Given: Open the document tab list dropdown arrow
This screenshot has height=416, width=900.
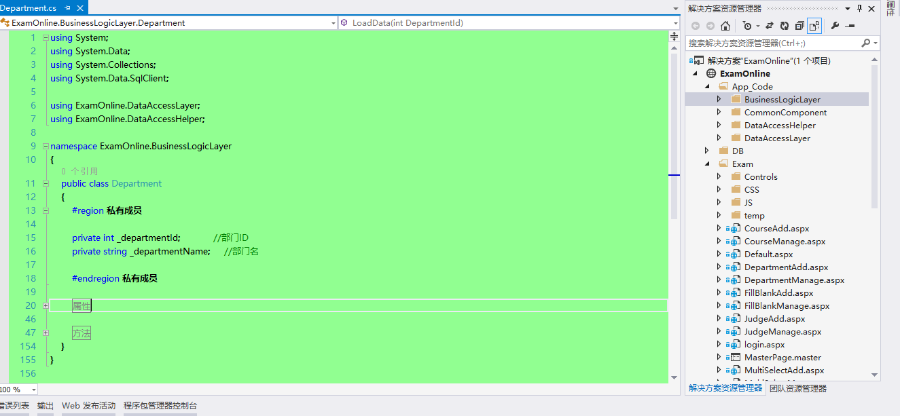Looking at the screenshot, I should pyautogui.click(x=676, y=9).
